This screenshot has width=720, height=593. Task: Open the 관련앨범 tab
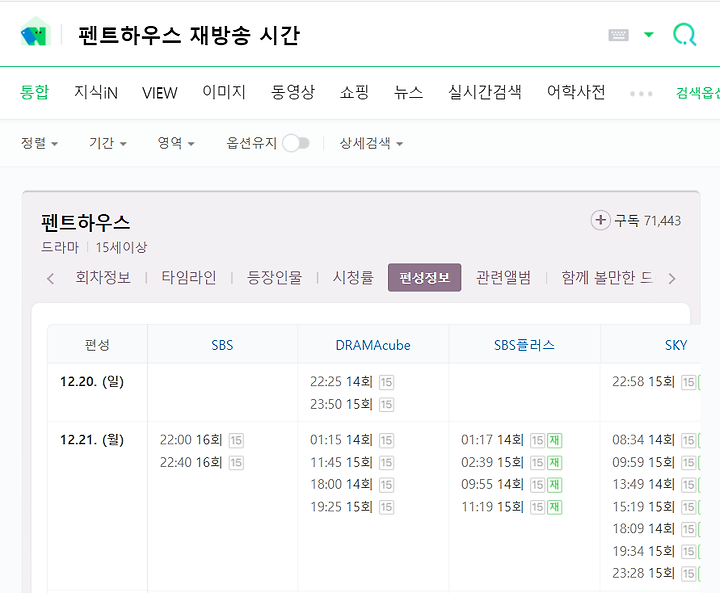(503, 277)
